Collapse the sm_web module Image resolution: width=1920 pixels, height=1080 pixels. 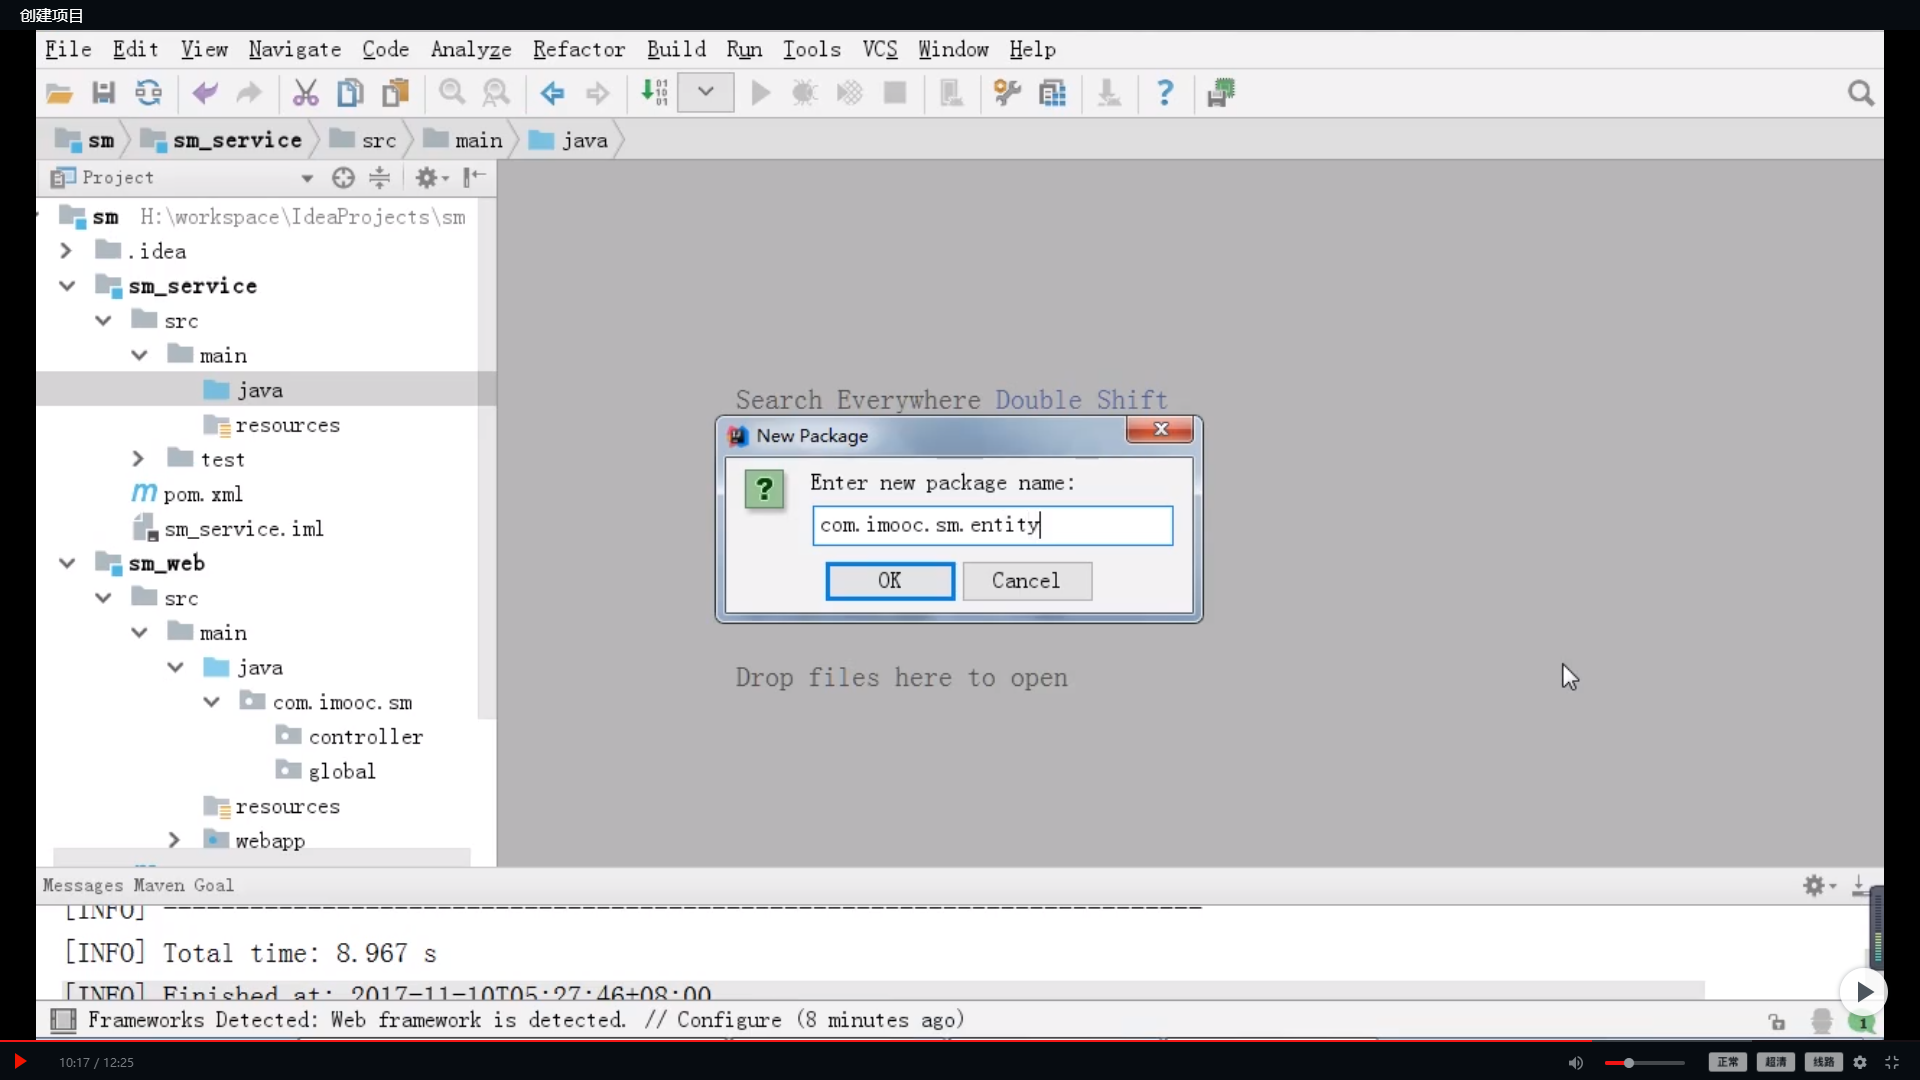[66, 563]
